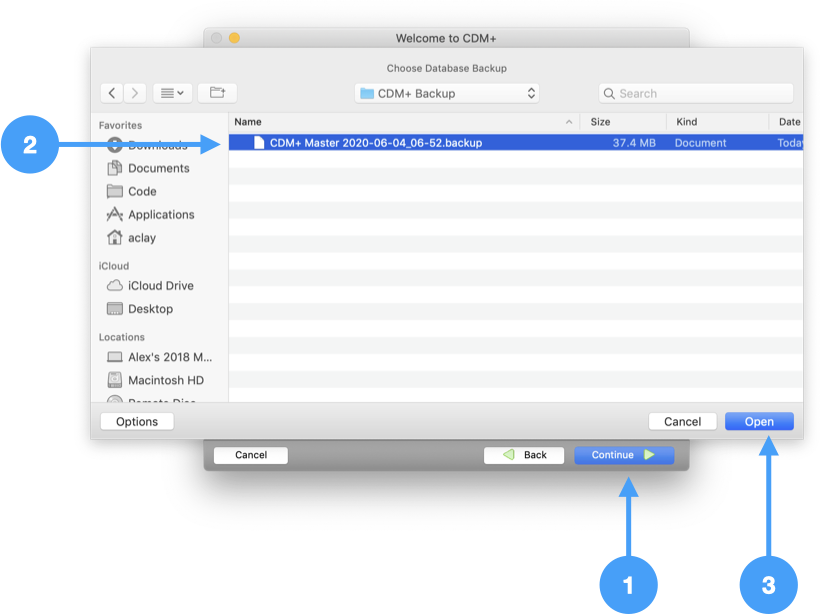Cancel the Choose Database Backup dialog
The width and height of the screenshot is (820, 614).
[682, 422]
